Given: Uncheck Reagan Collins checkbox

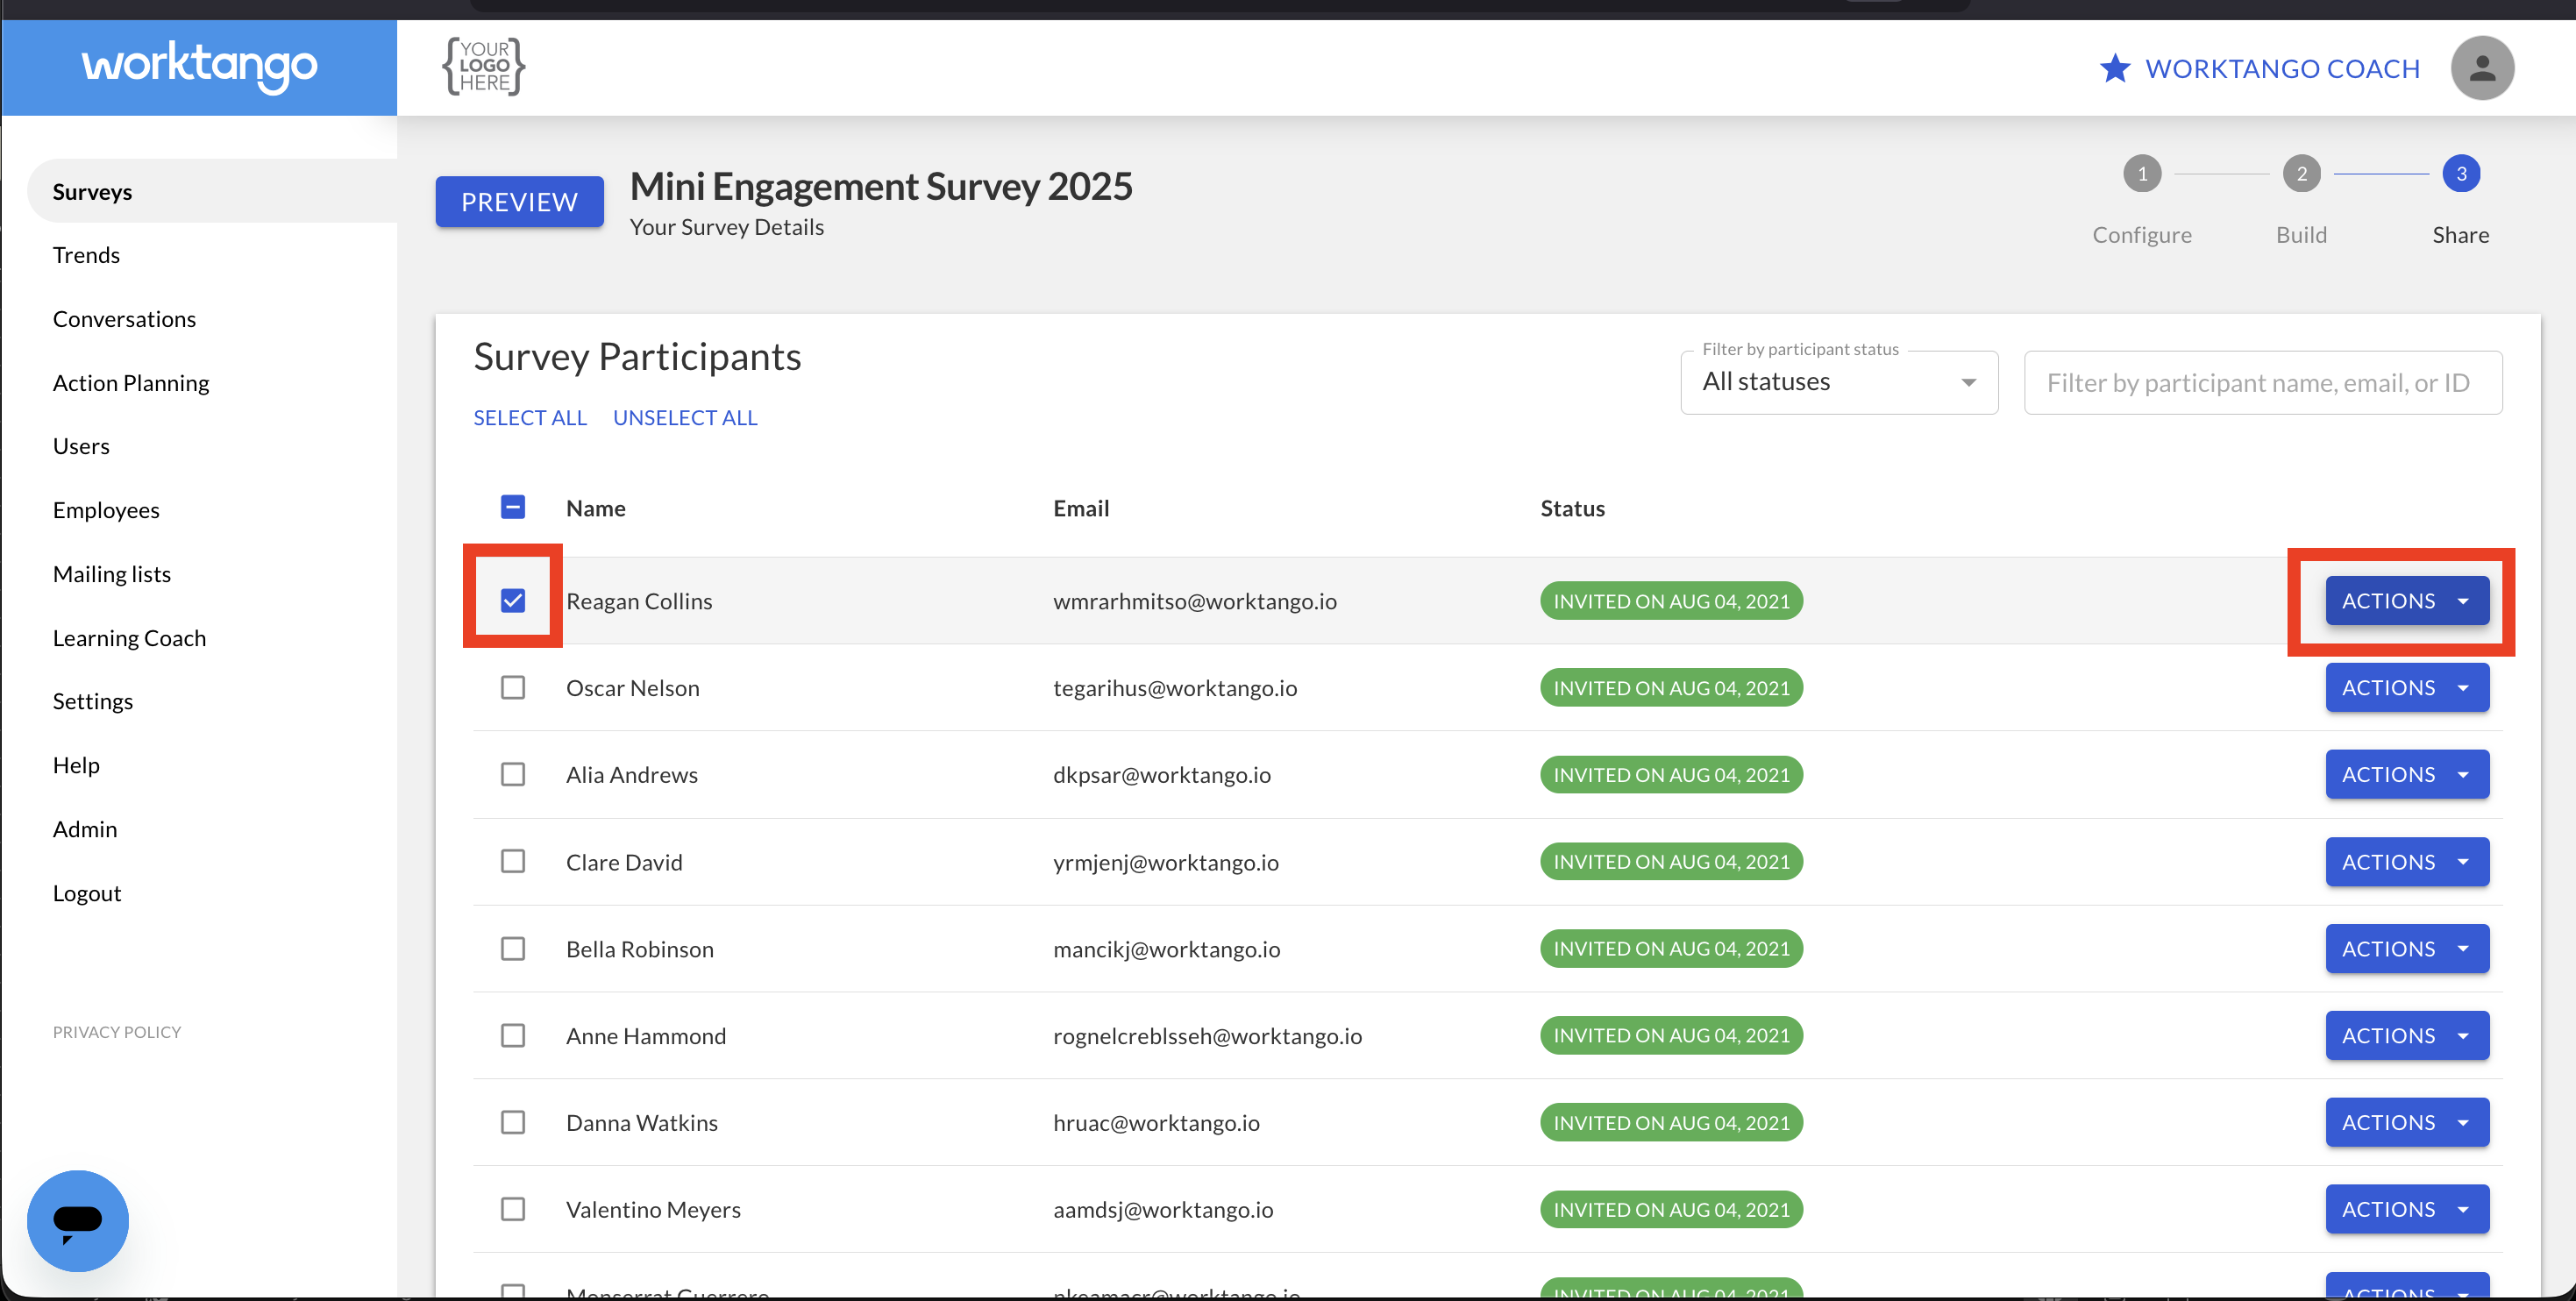Looking at the screenshot, I should (513, 600).
